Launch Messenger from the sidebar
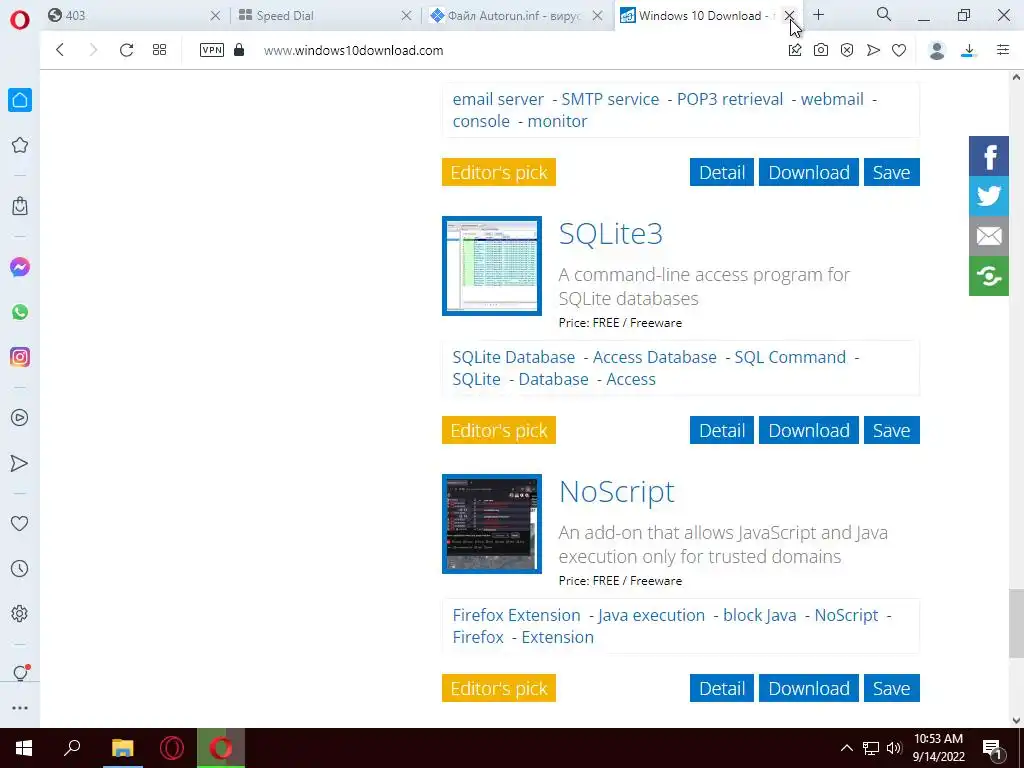This screenshot has height=768, width=1024. click(x=20, y=267)
